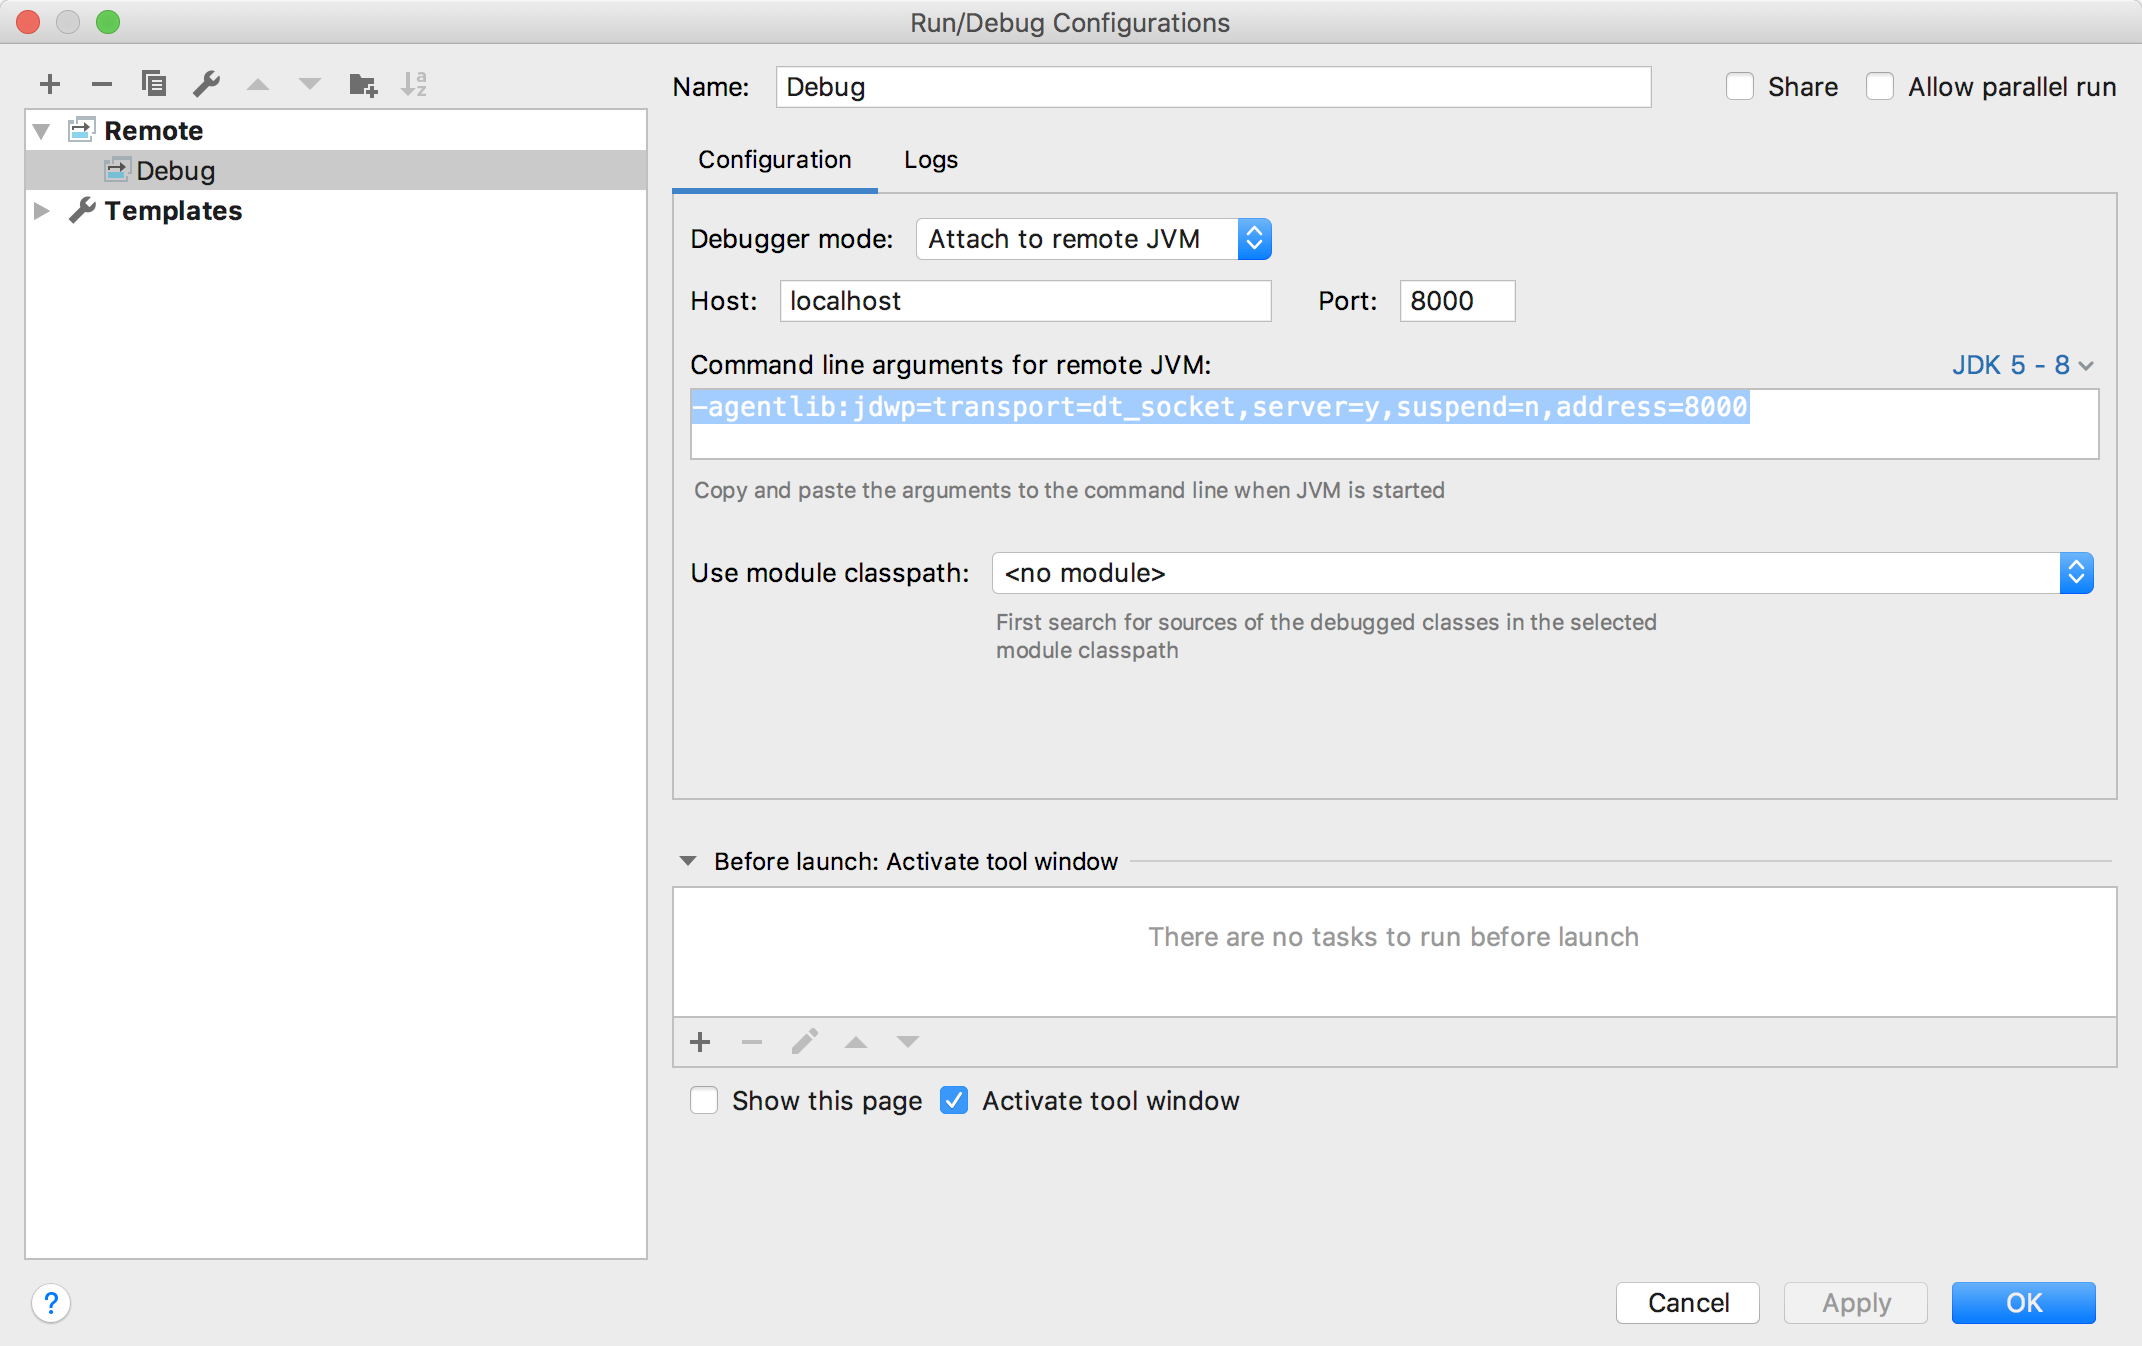This screenshot has height=1346, width=2142.
Task: Enable the Share checkbox
Action: pyautogui.click(x=1740, y=87)
